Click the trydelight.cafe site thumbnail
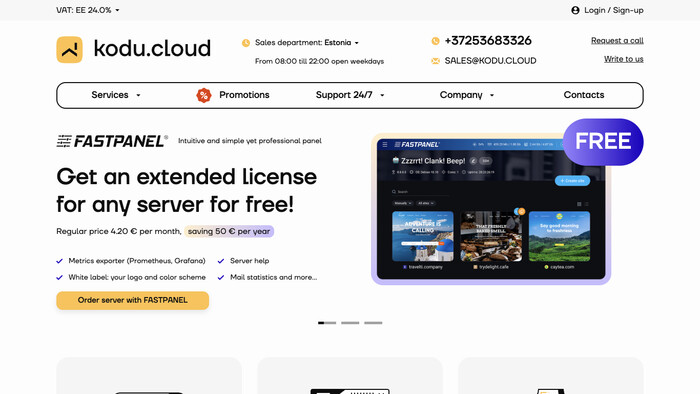The width and height of the screenshot is (700, 394). coord(491,236)
